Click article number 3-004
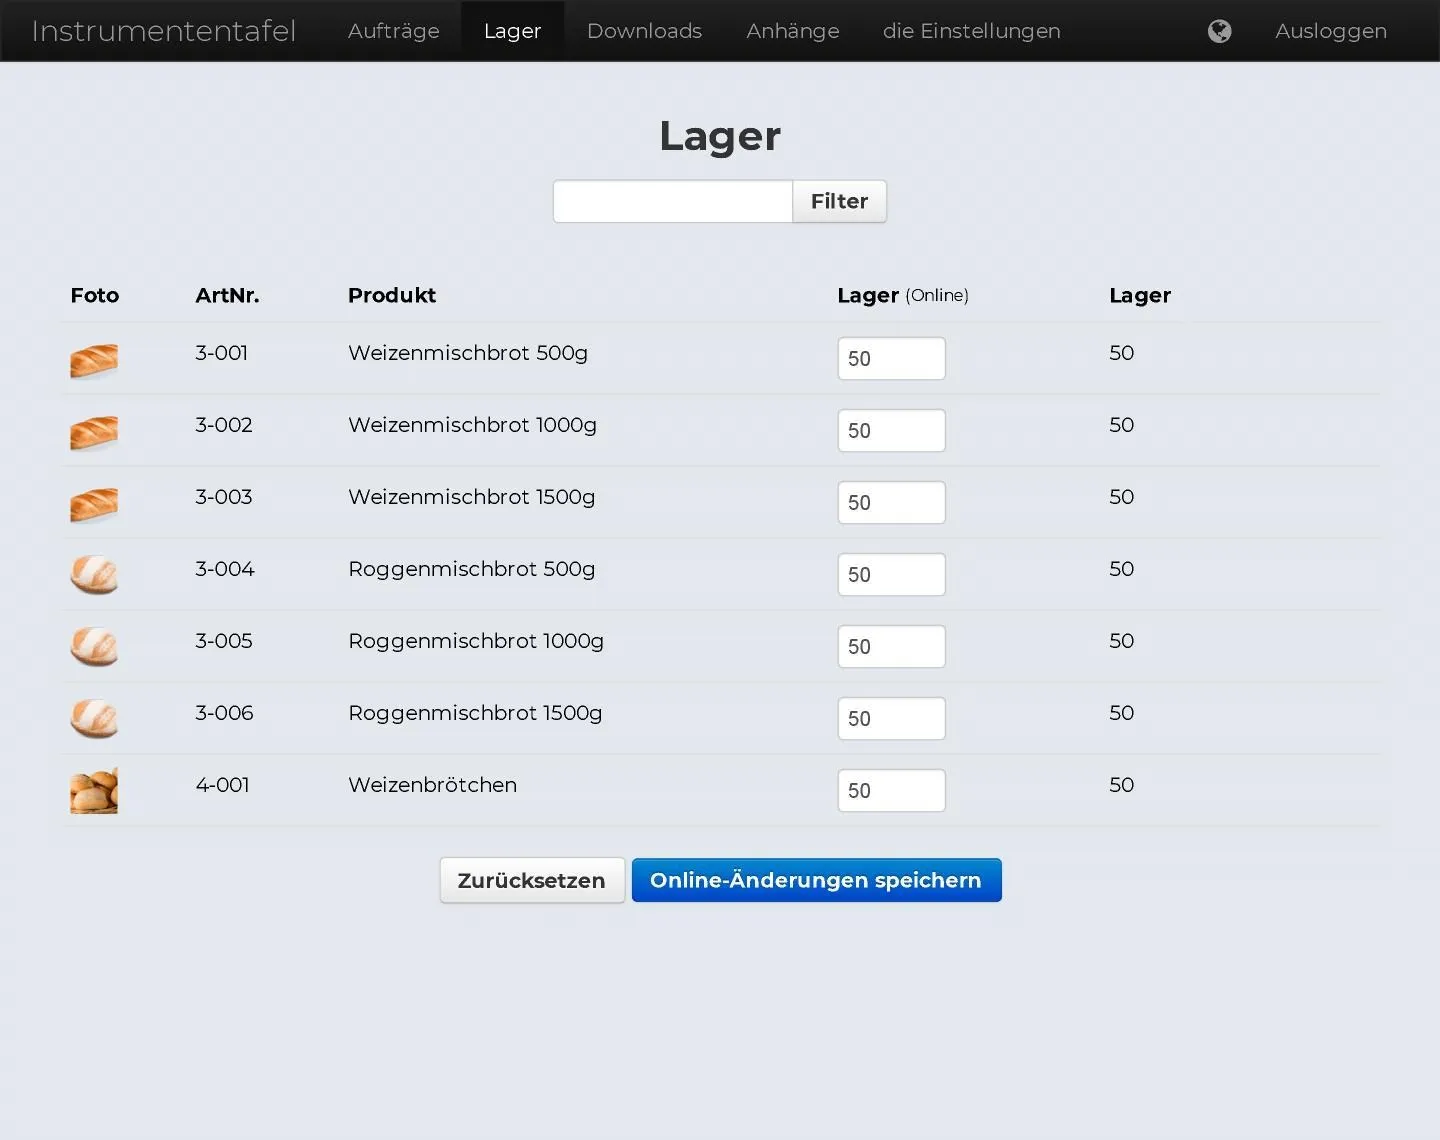1440x1140 pixels. (x=225, y=569)
